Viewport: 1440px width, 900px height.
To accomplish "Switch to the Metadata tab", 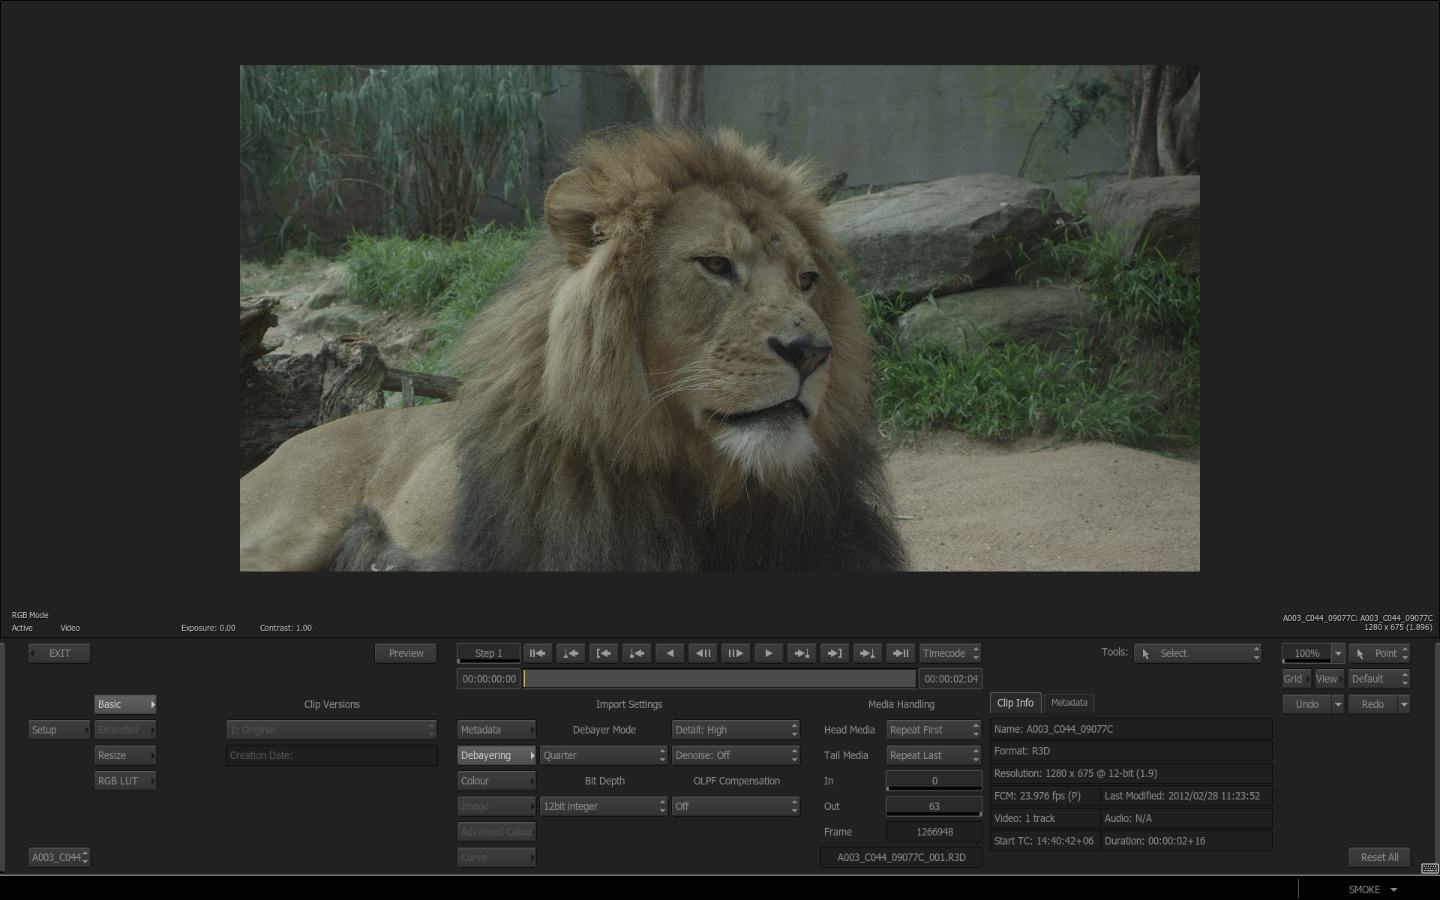I will (x=1069, y=703).
